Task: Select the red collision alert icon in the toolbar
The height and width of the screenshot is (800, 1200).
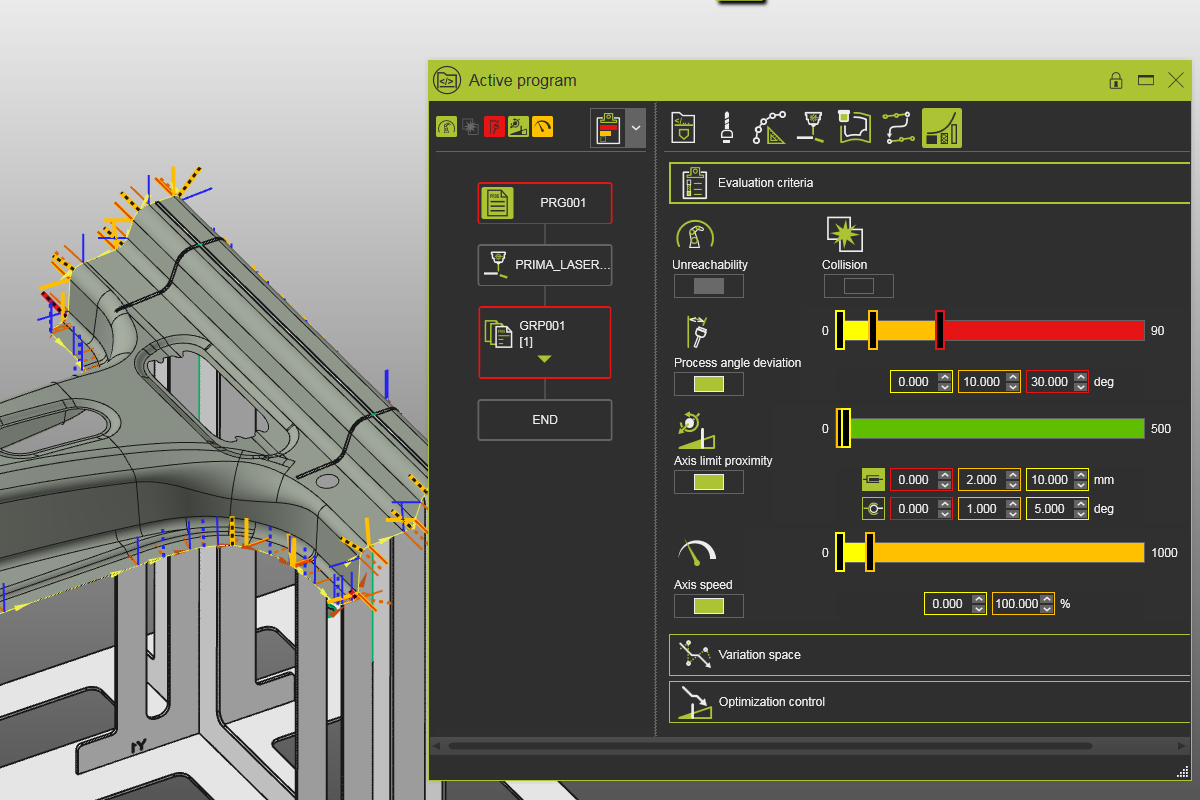Action: point(494,126)
